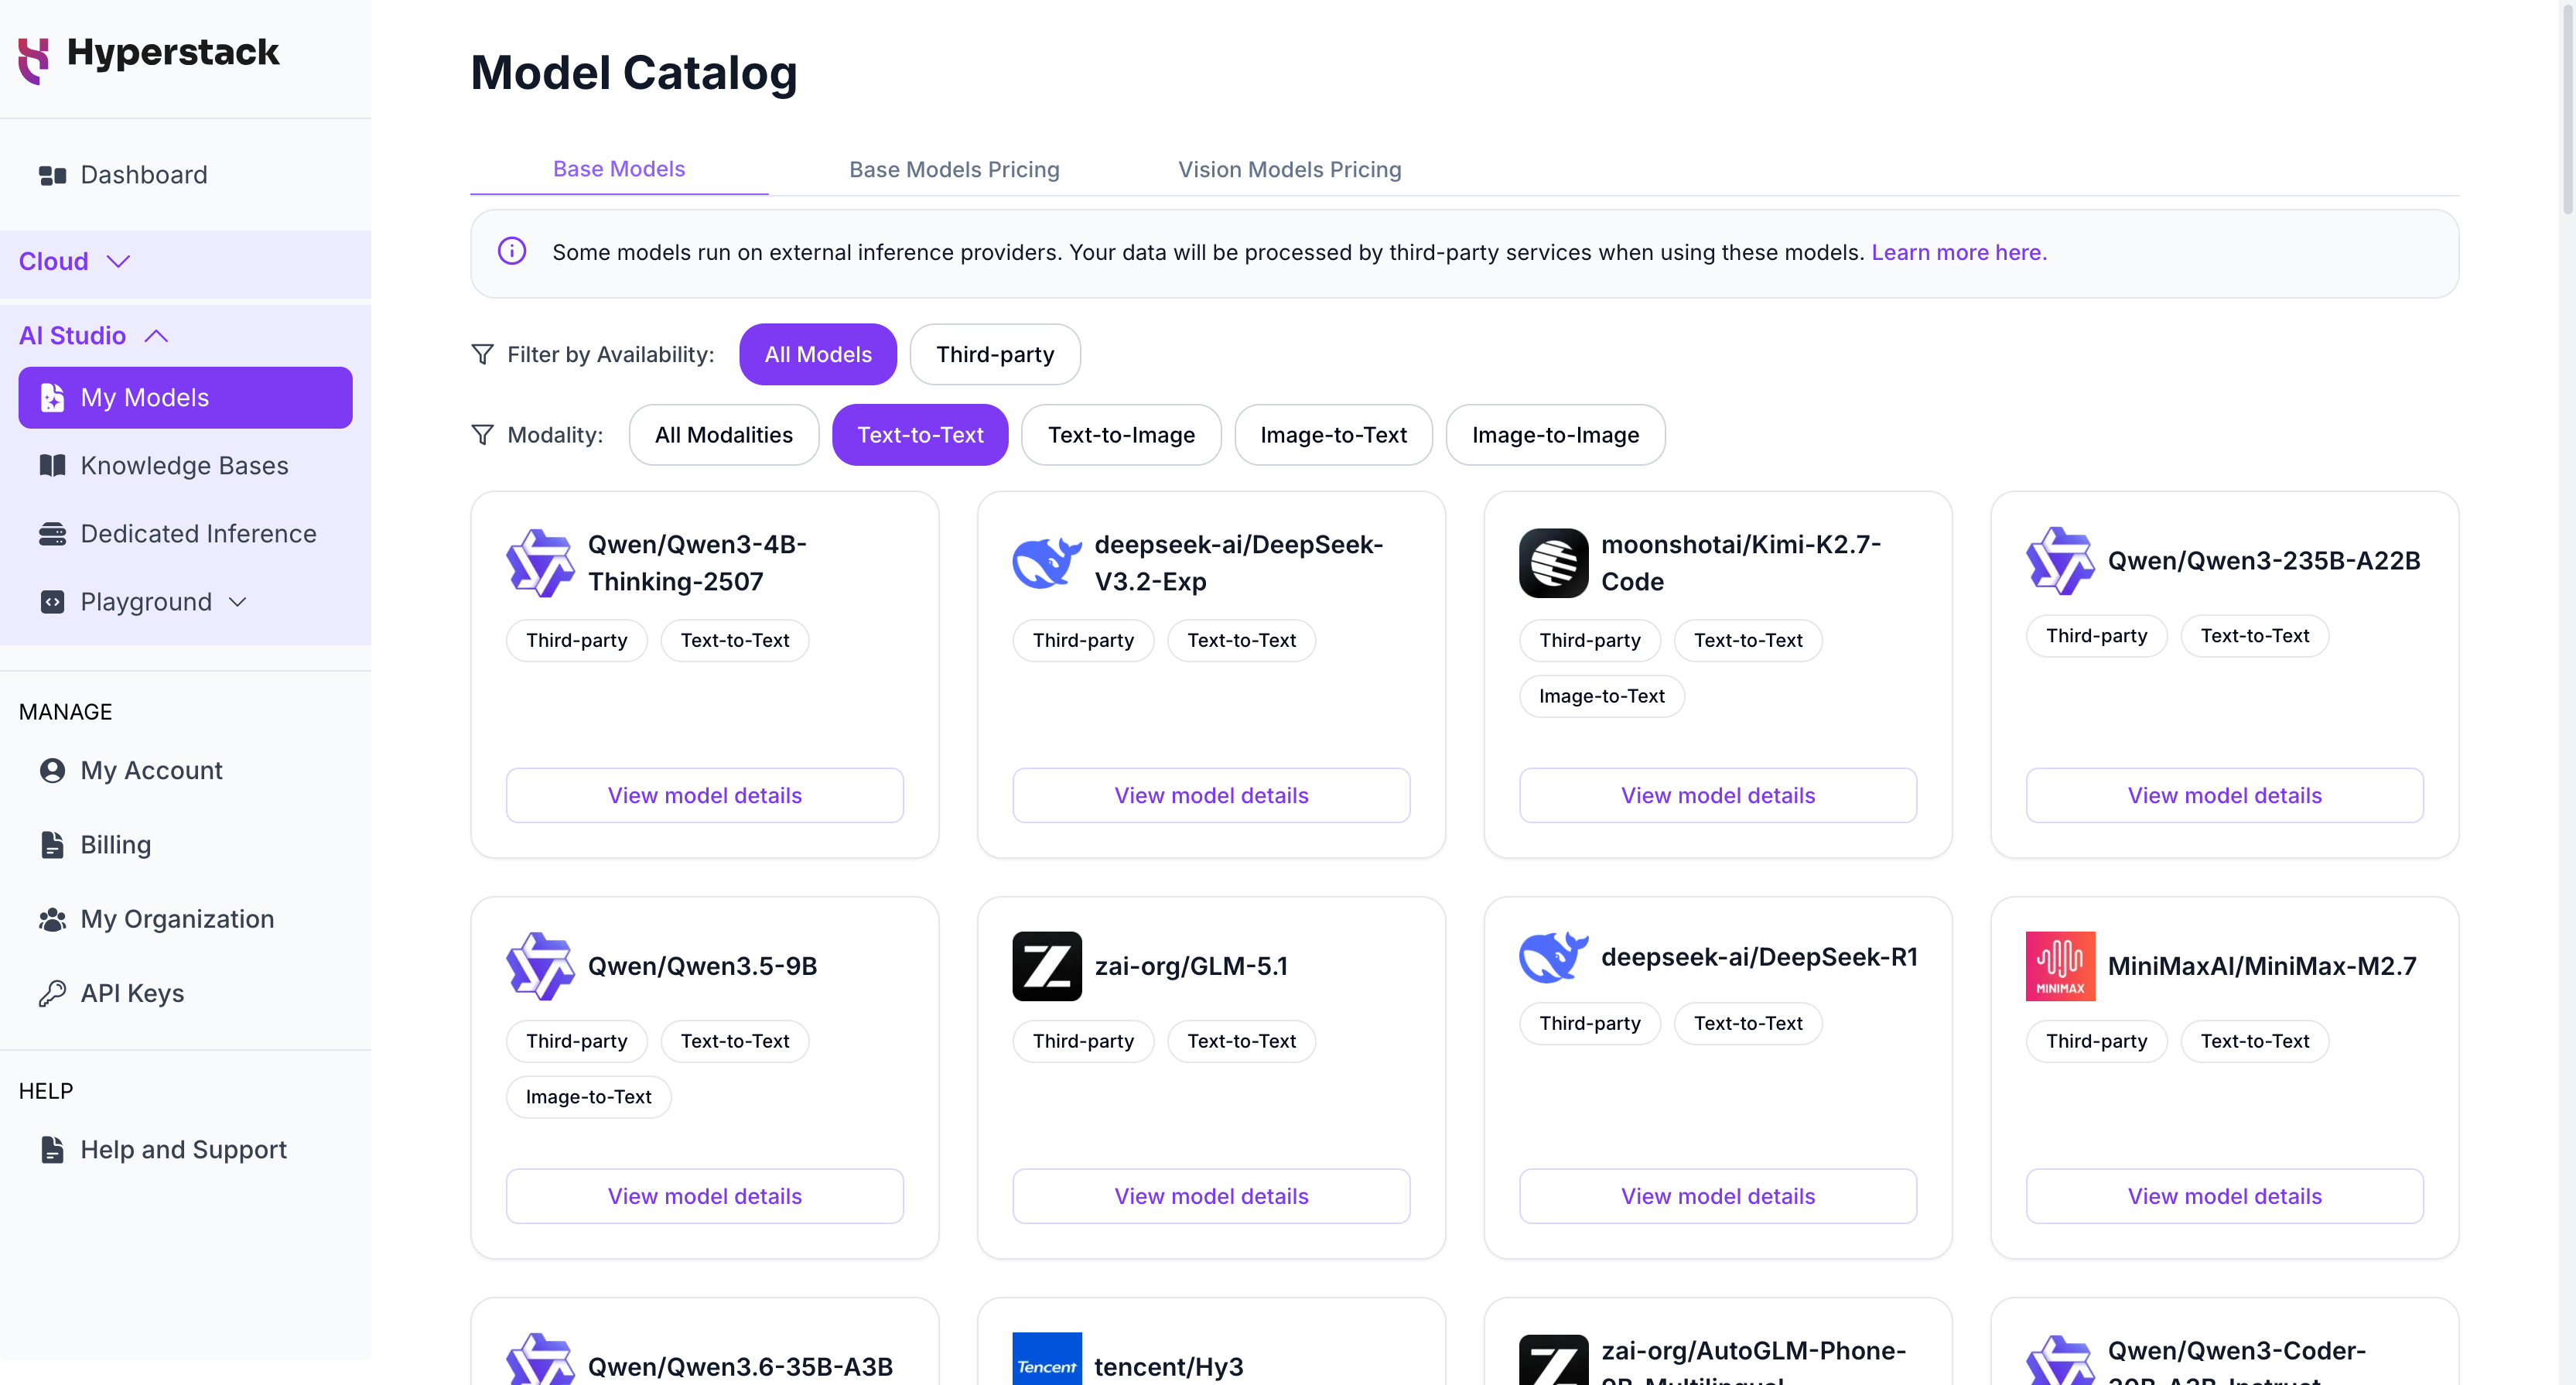Open Dashboard from the sidebar

pos(186,176)
